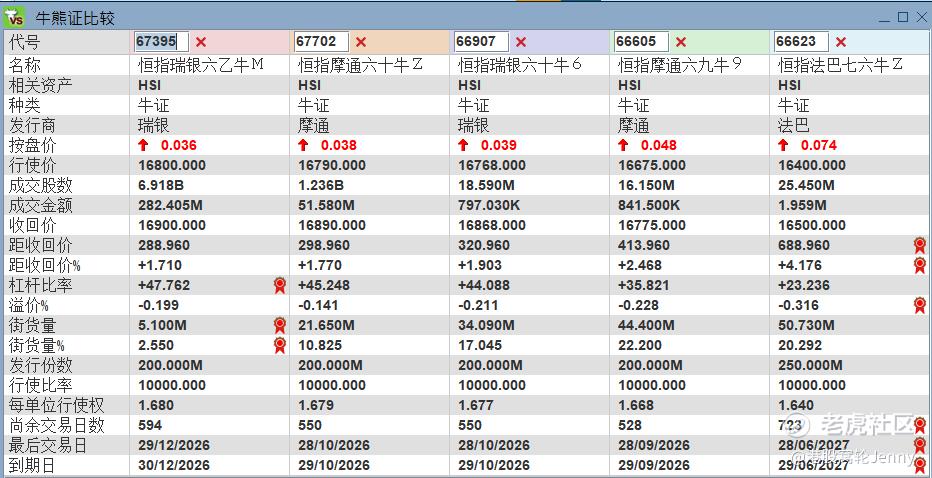Click the 杠杆比率 row label
Image resolution: width=932 pixels, height=478 pixels.
(x=40, y=285)
